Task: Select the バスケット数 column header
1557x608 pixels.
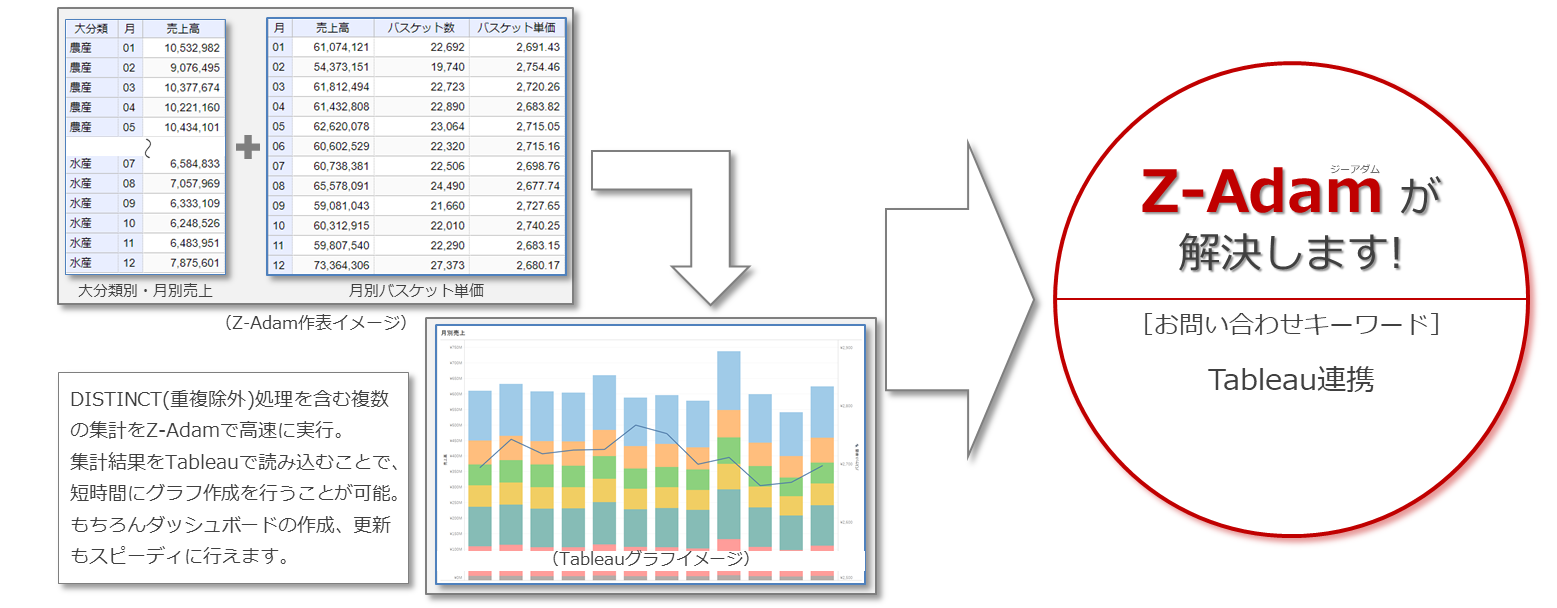Action: (x=421, y=28)
